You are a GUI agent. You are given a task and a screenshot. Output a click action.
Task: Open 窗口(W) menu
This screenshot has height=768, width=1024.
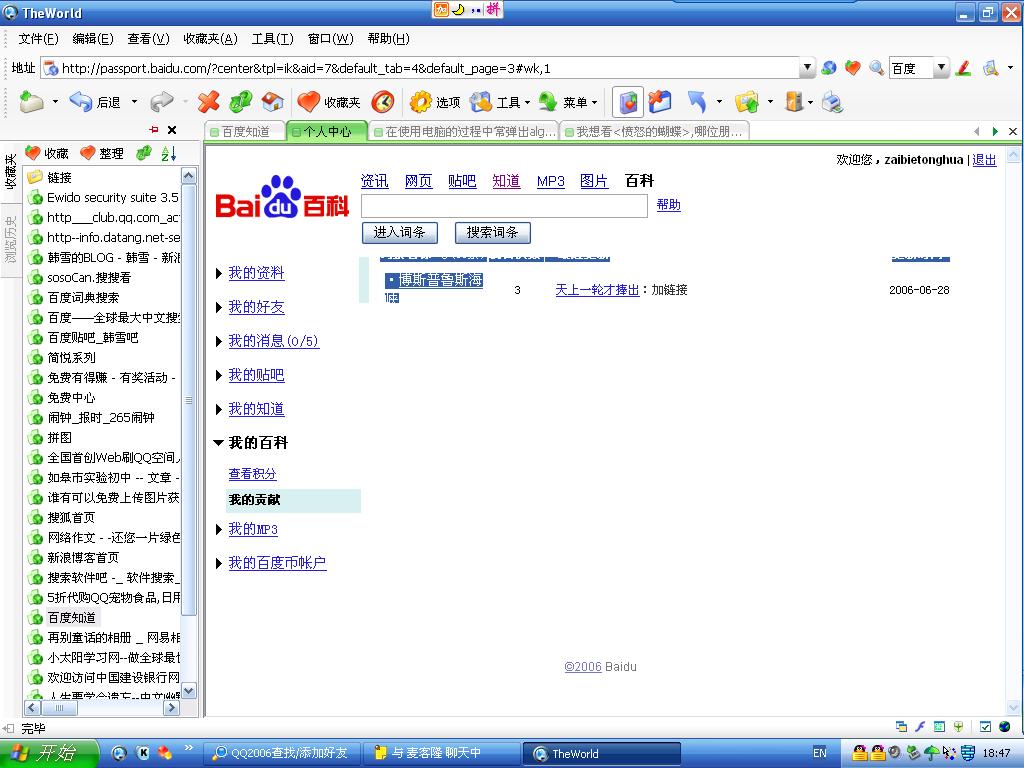(x=330, y=39)
